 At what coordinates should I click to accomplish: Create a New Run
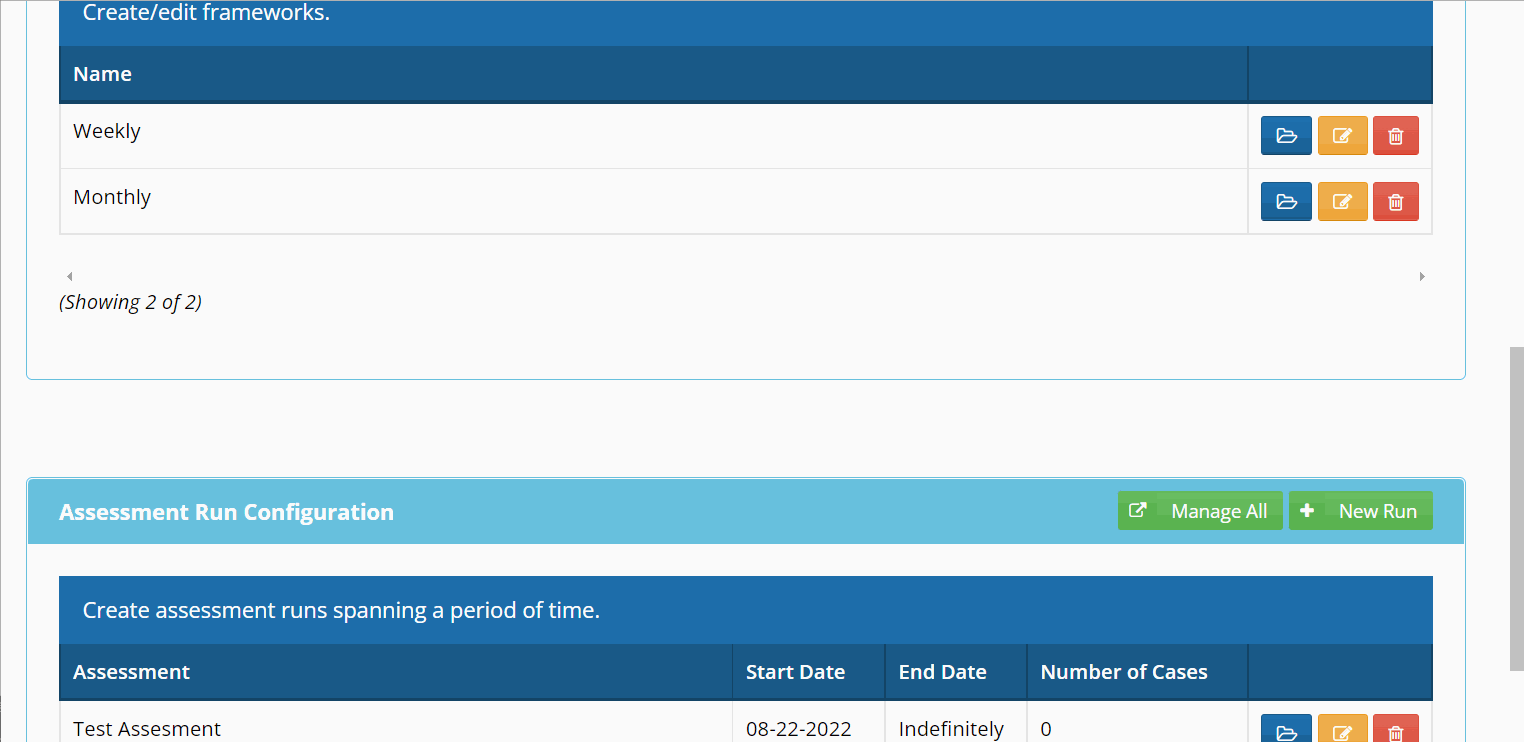[x=1361, y=510]
